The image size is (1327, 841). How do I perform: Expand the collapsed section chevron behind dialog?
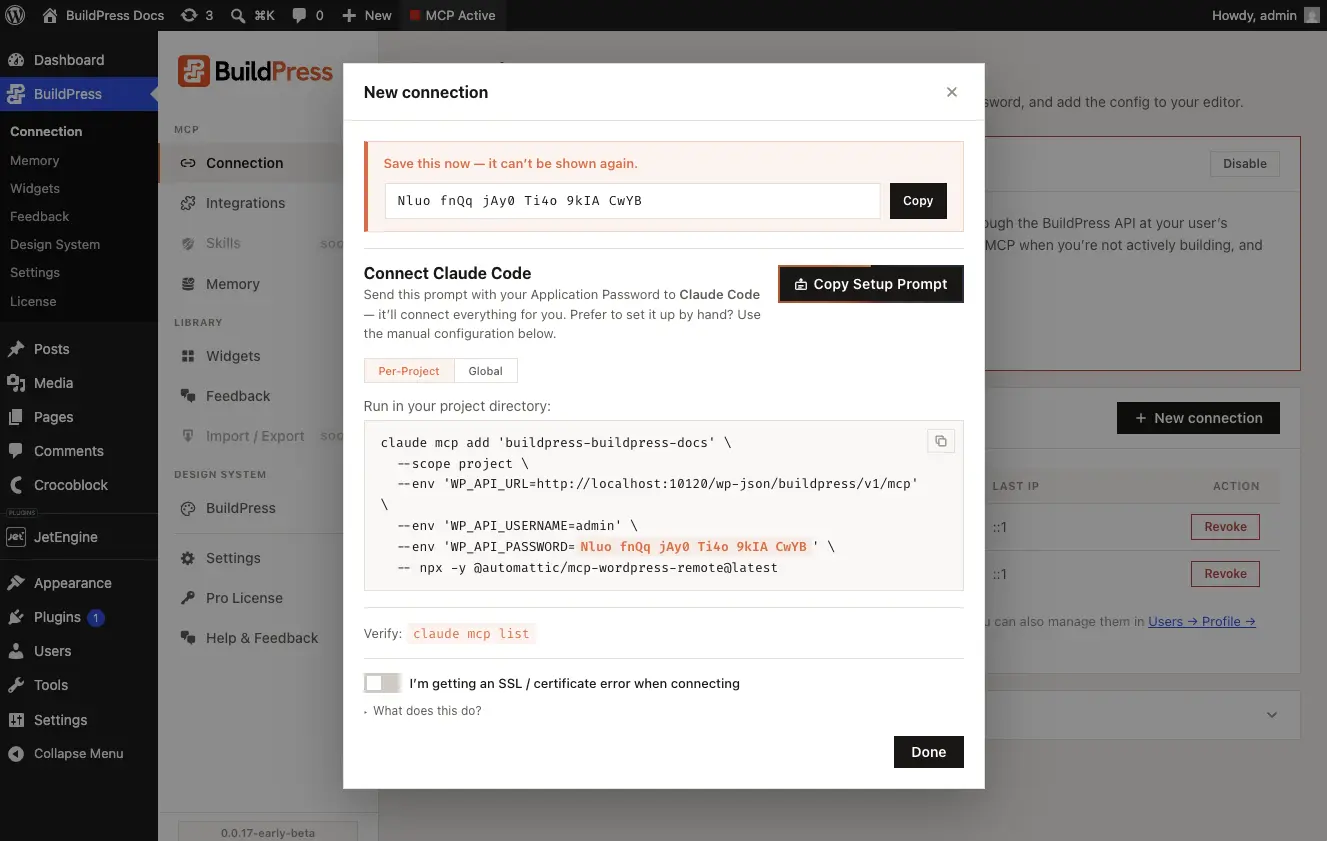click(1272, 715)
